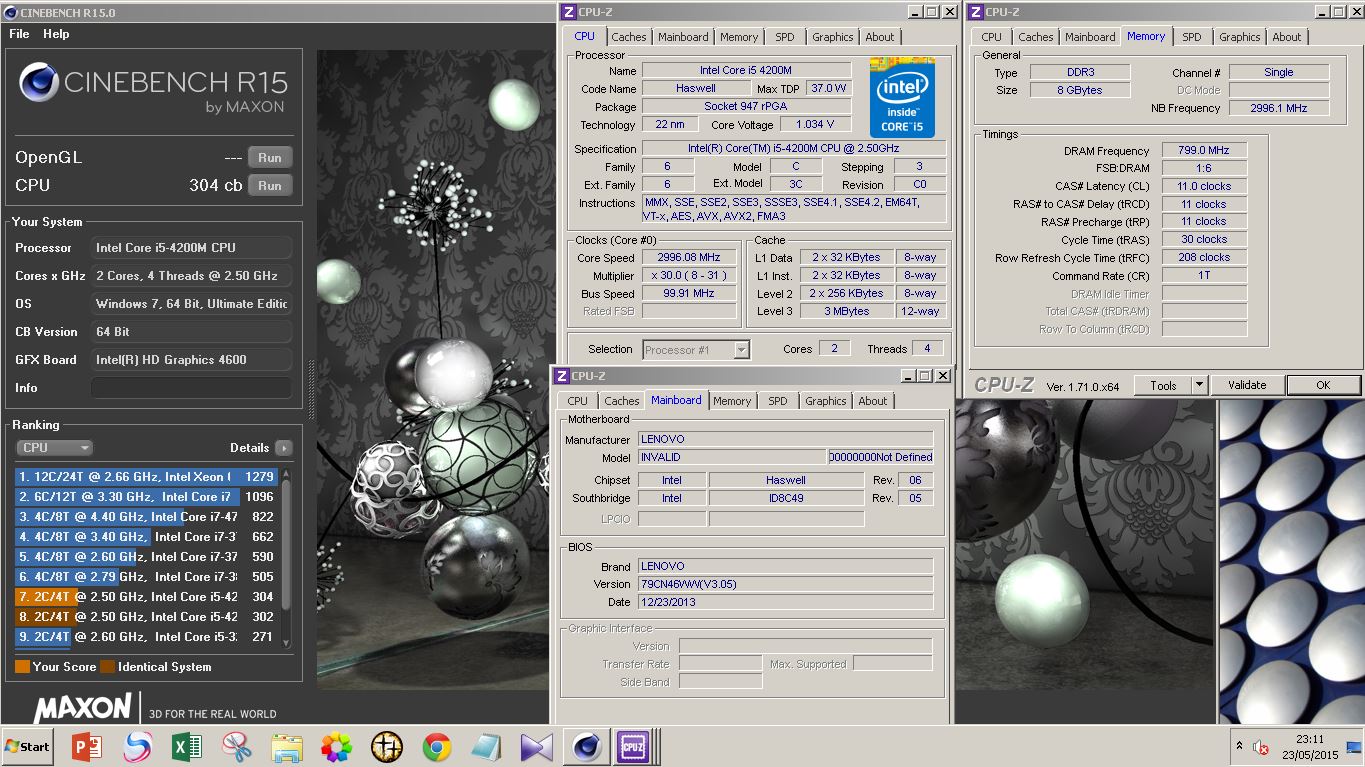Click the Validate button in CPU-Z
The image size is (1365, 767).
tap(1247, 385)
